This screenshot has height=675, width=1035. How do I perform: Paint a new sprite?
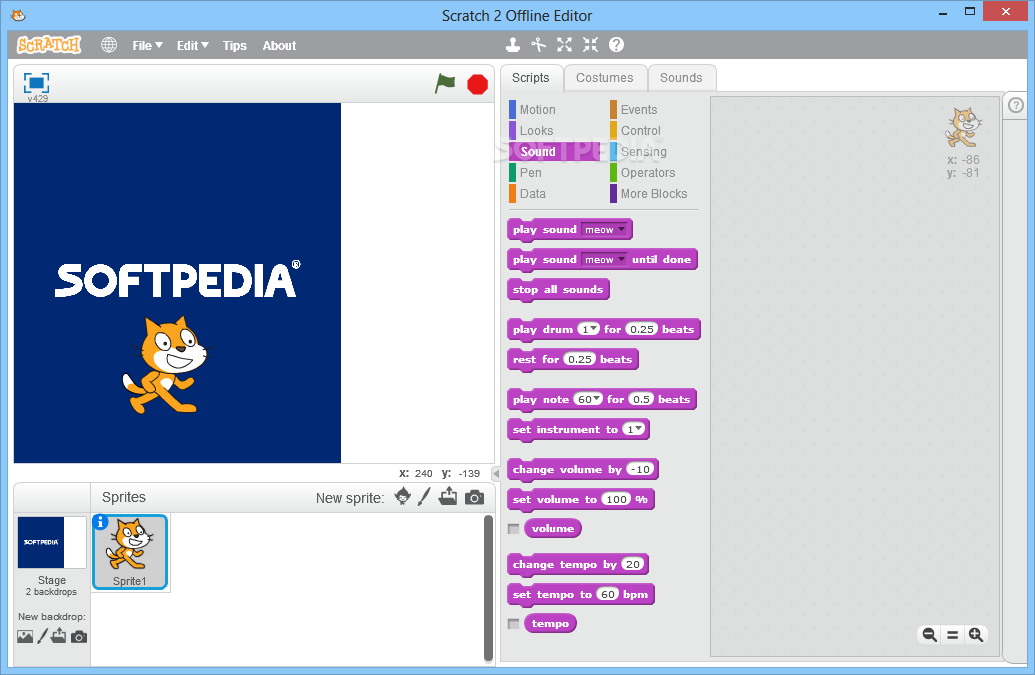(424, 496)
